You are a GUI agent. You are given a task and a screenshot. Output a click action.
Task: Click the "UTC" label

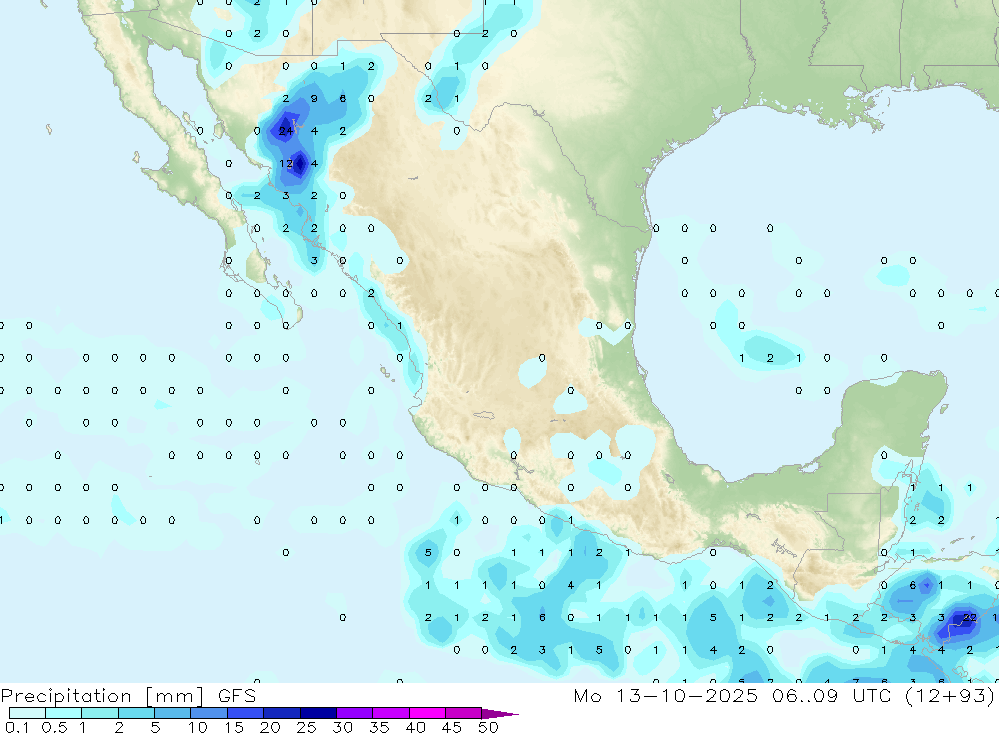click(872, 695)
